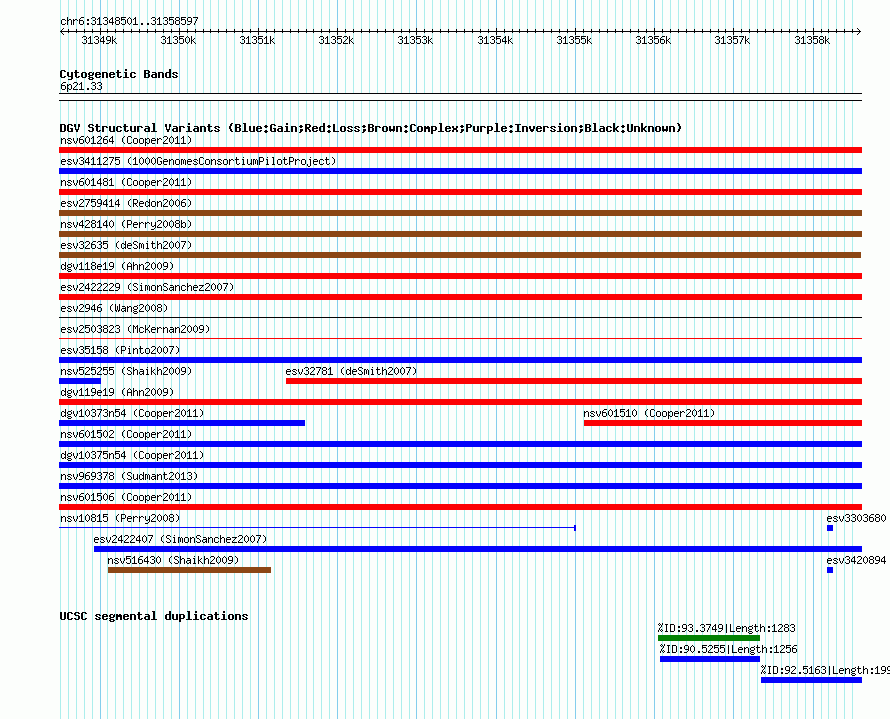Open nsv601510 (Cooper2011) label
The image size is (890, 719).
click(649, 413)
